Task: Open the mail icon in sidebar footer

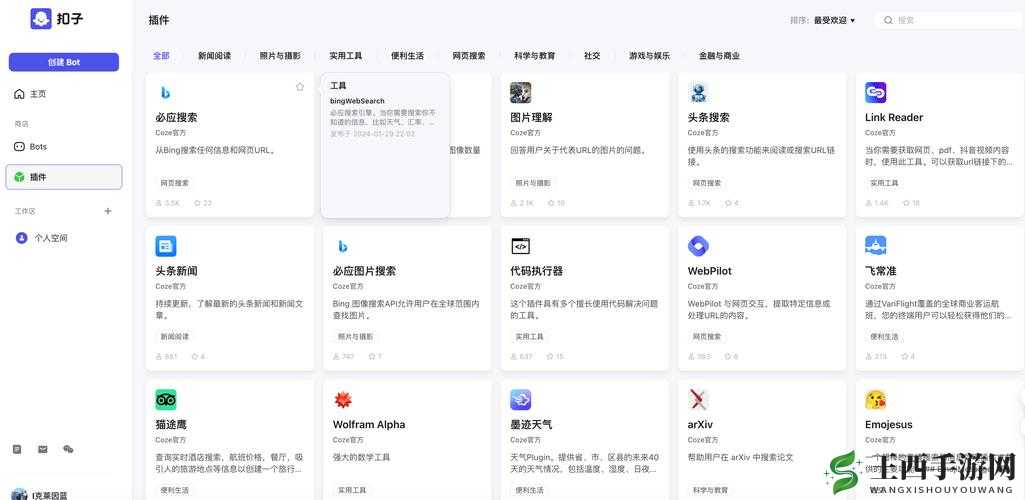Action: 42,449
